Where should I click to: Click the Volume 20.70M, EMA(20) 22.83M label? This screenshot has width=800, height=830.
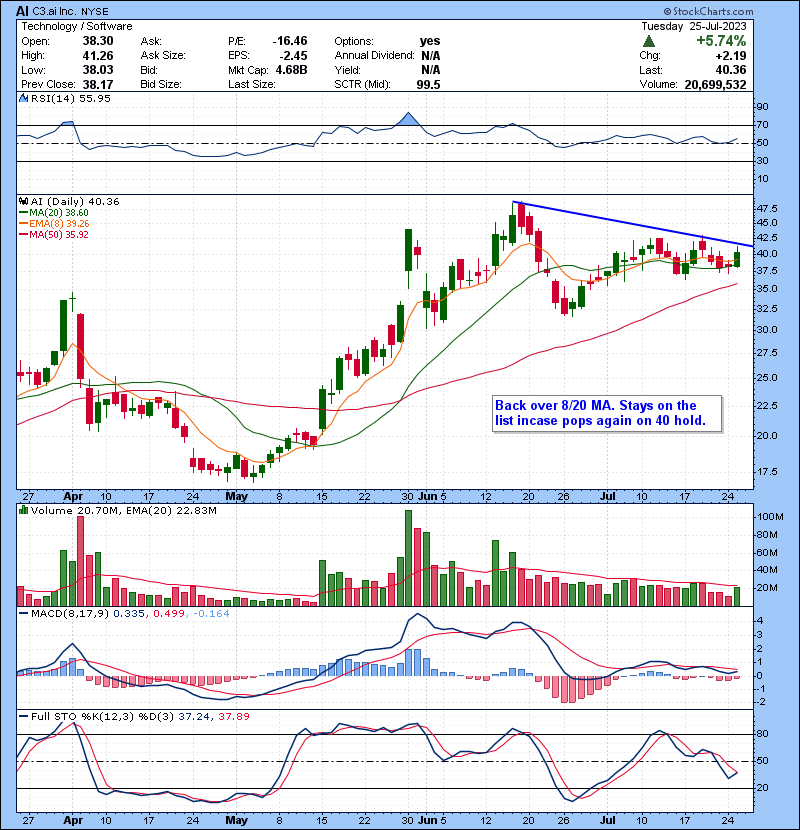pos(123,510)
